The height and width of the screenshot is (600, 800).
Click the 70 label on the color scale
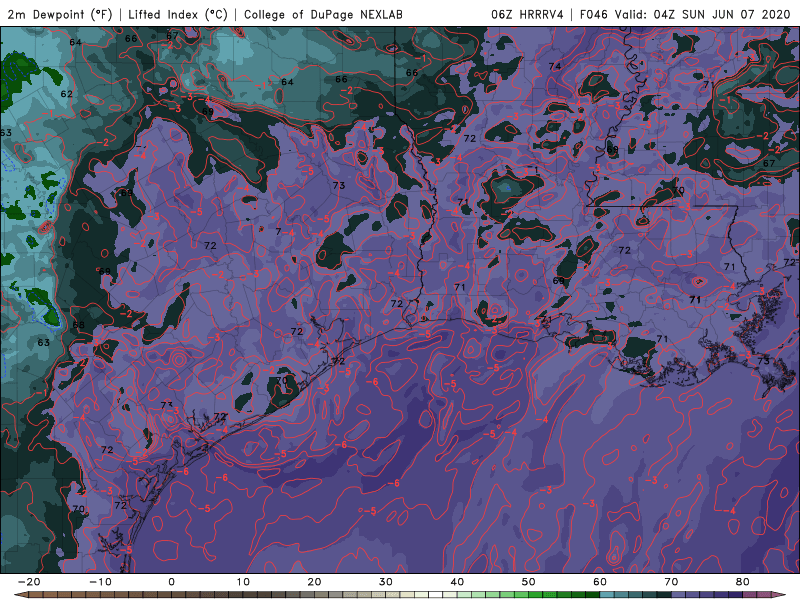click(671, 582)
